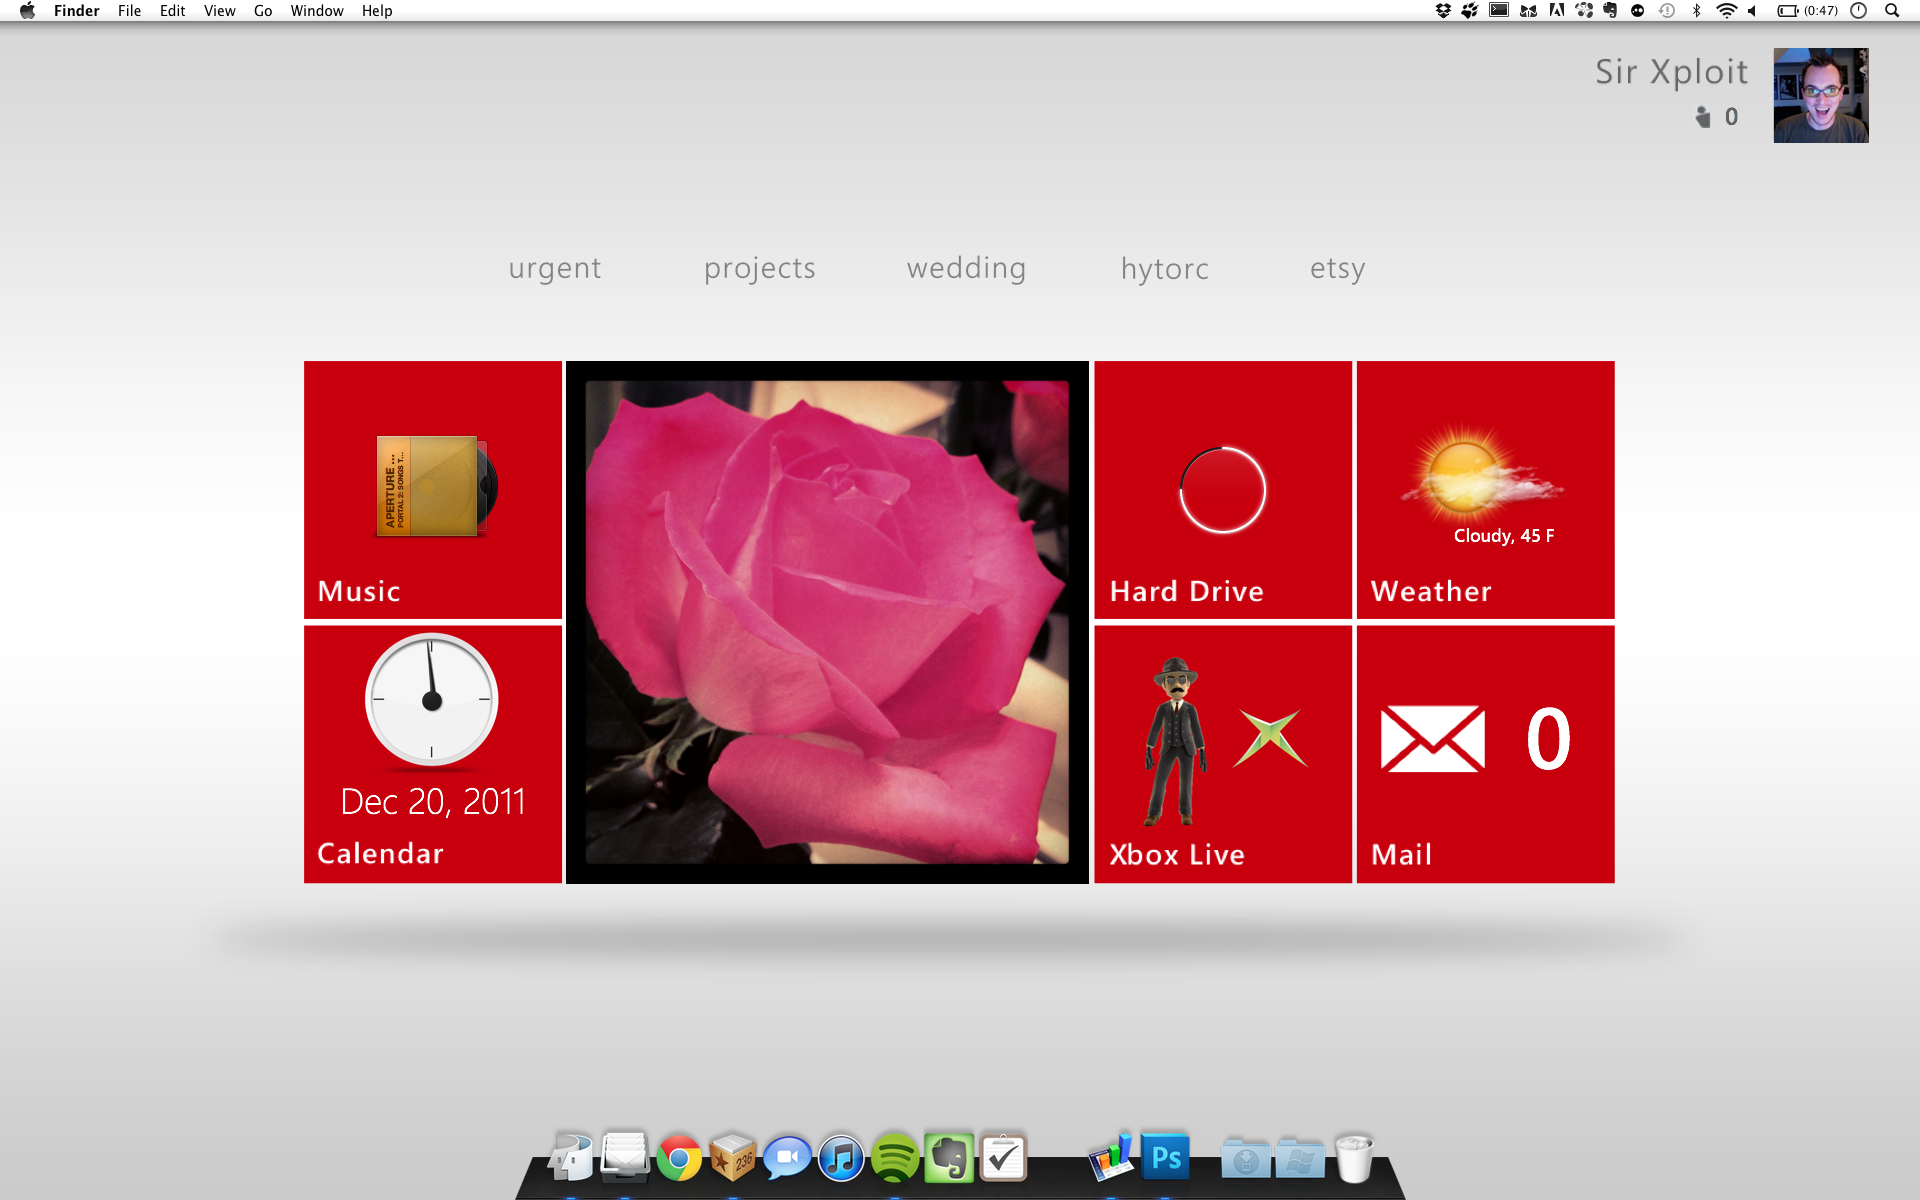
Task: Open the Hard Drive usage tile
Action: point(1222,490)
